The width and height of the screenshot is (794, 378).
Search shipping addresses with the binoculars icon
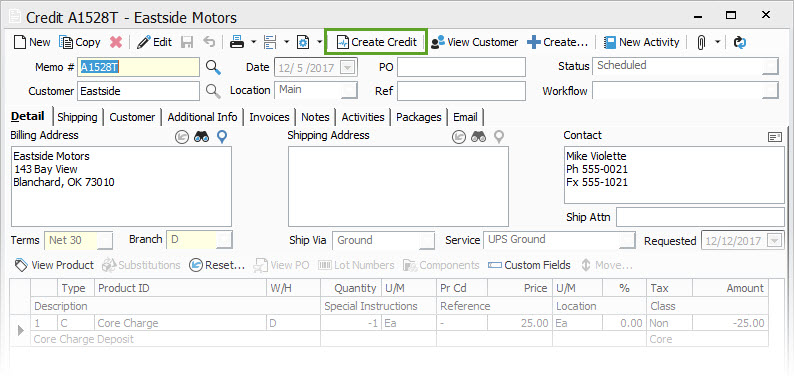coord(479,137)
